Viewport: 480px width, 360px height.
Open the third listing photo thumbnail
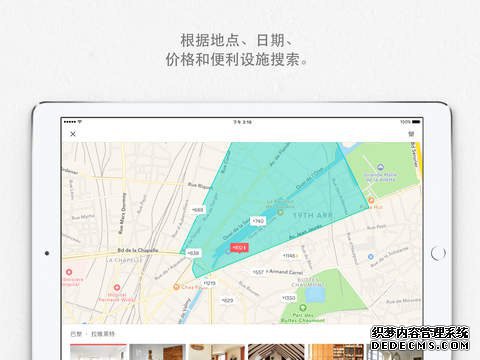tap(217, 352)
